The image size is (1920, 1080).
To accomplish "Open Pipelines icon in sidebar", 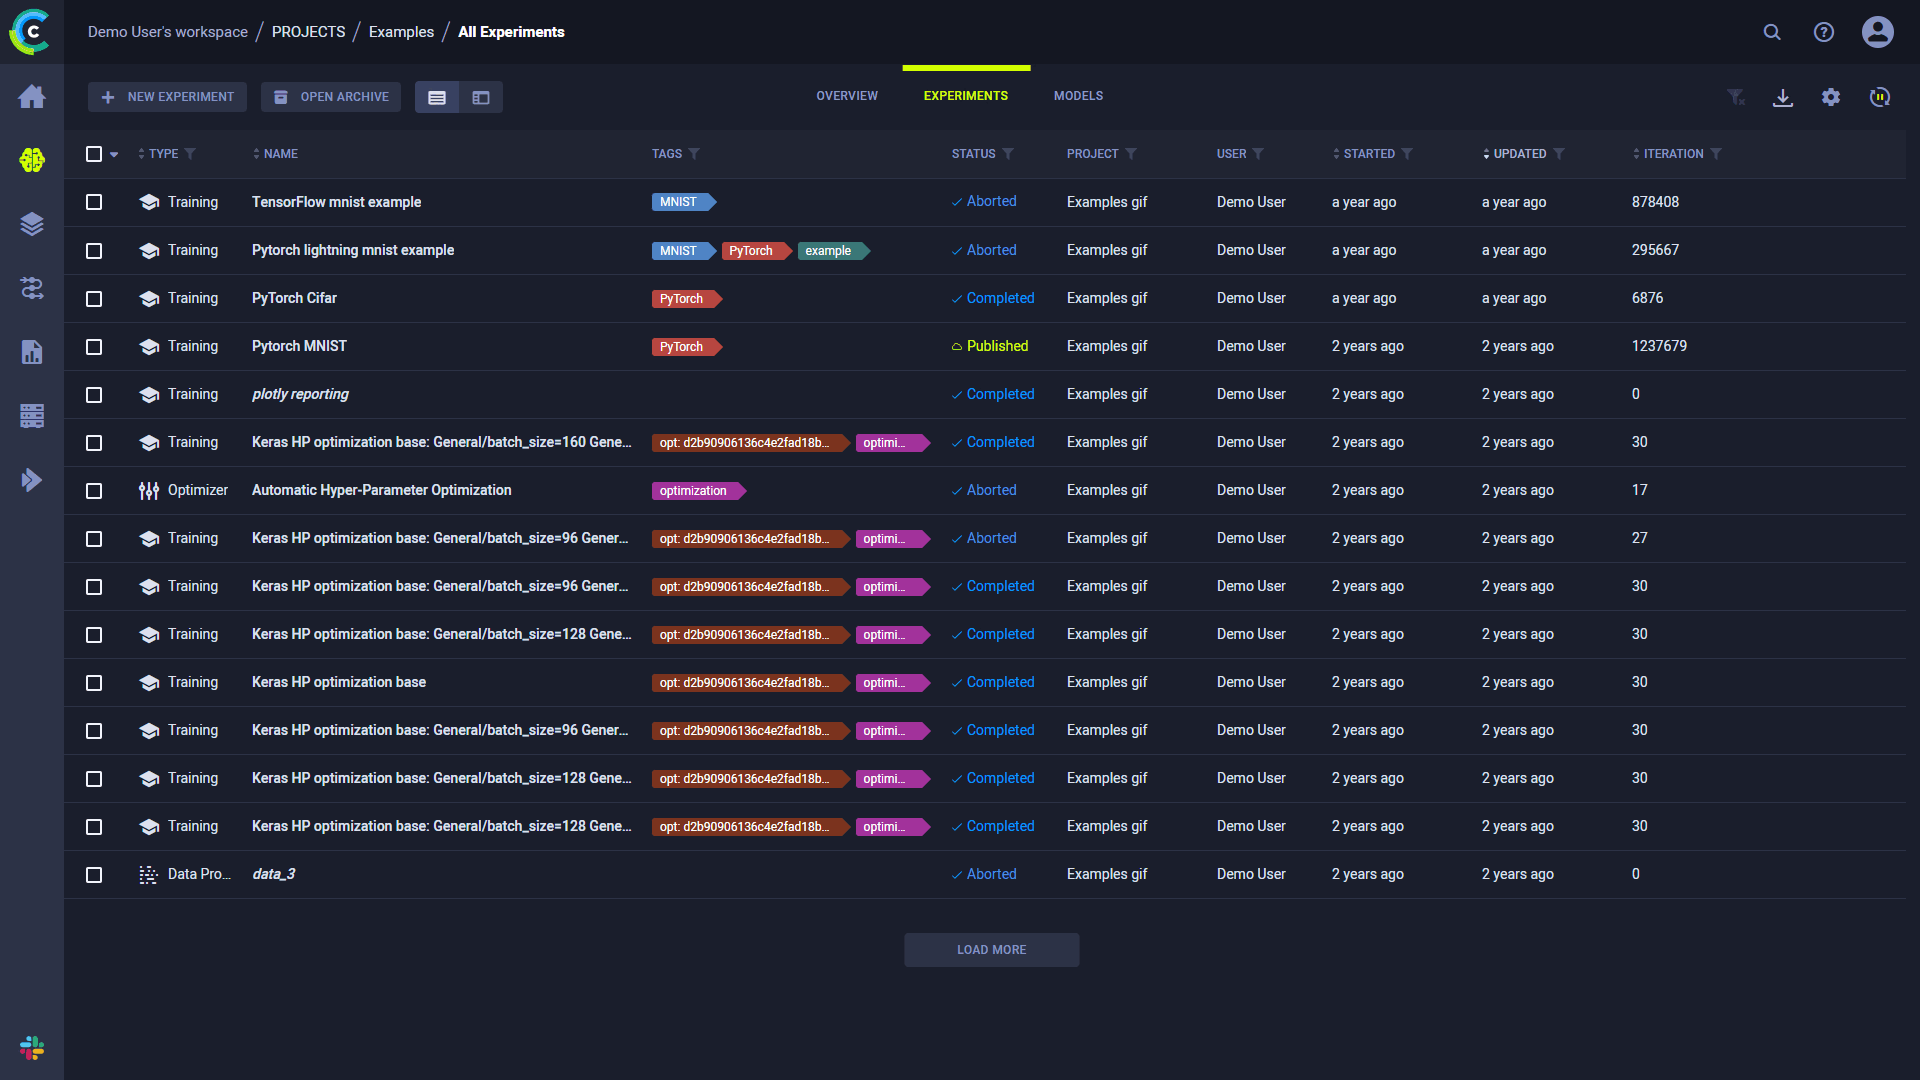I will coord(32,288).
